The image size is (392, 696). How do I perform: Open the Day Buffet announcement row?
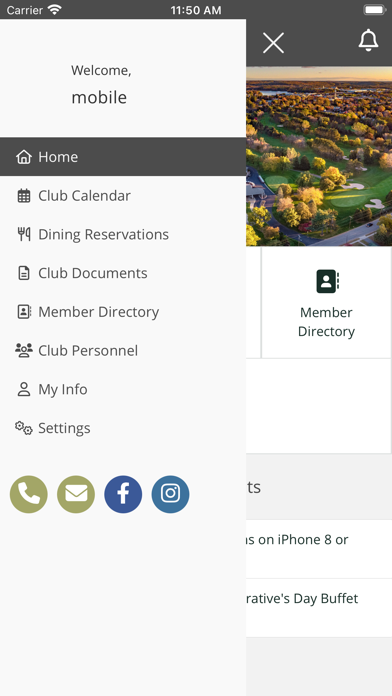point(319,608)
